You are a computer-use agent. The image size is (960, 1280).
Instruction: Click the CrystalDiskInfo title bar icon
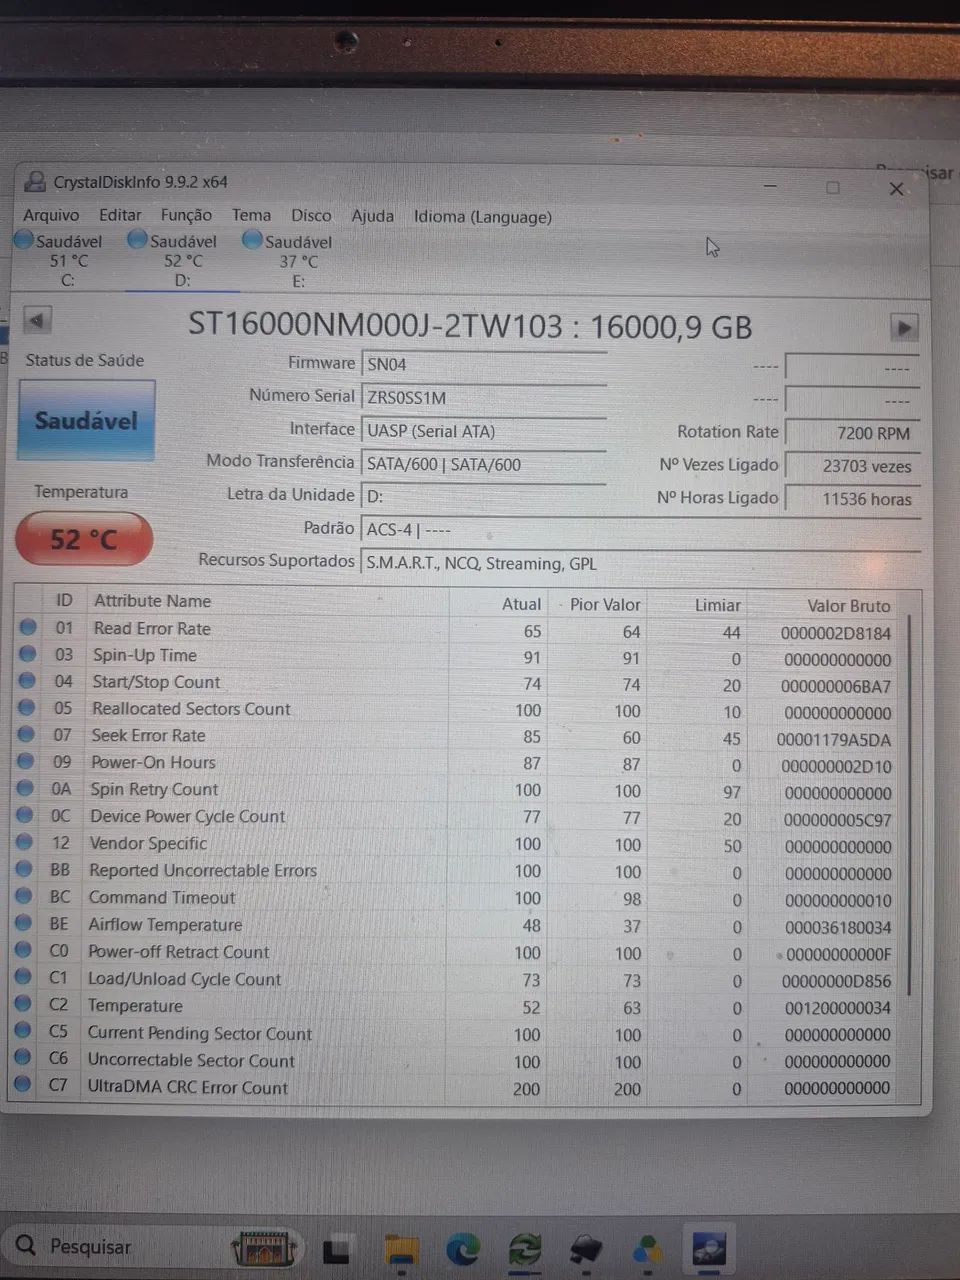tap(35, 182)
